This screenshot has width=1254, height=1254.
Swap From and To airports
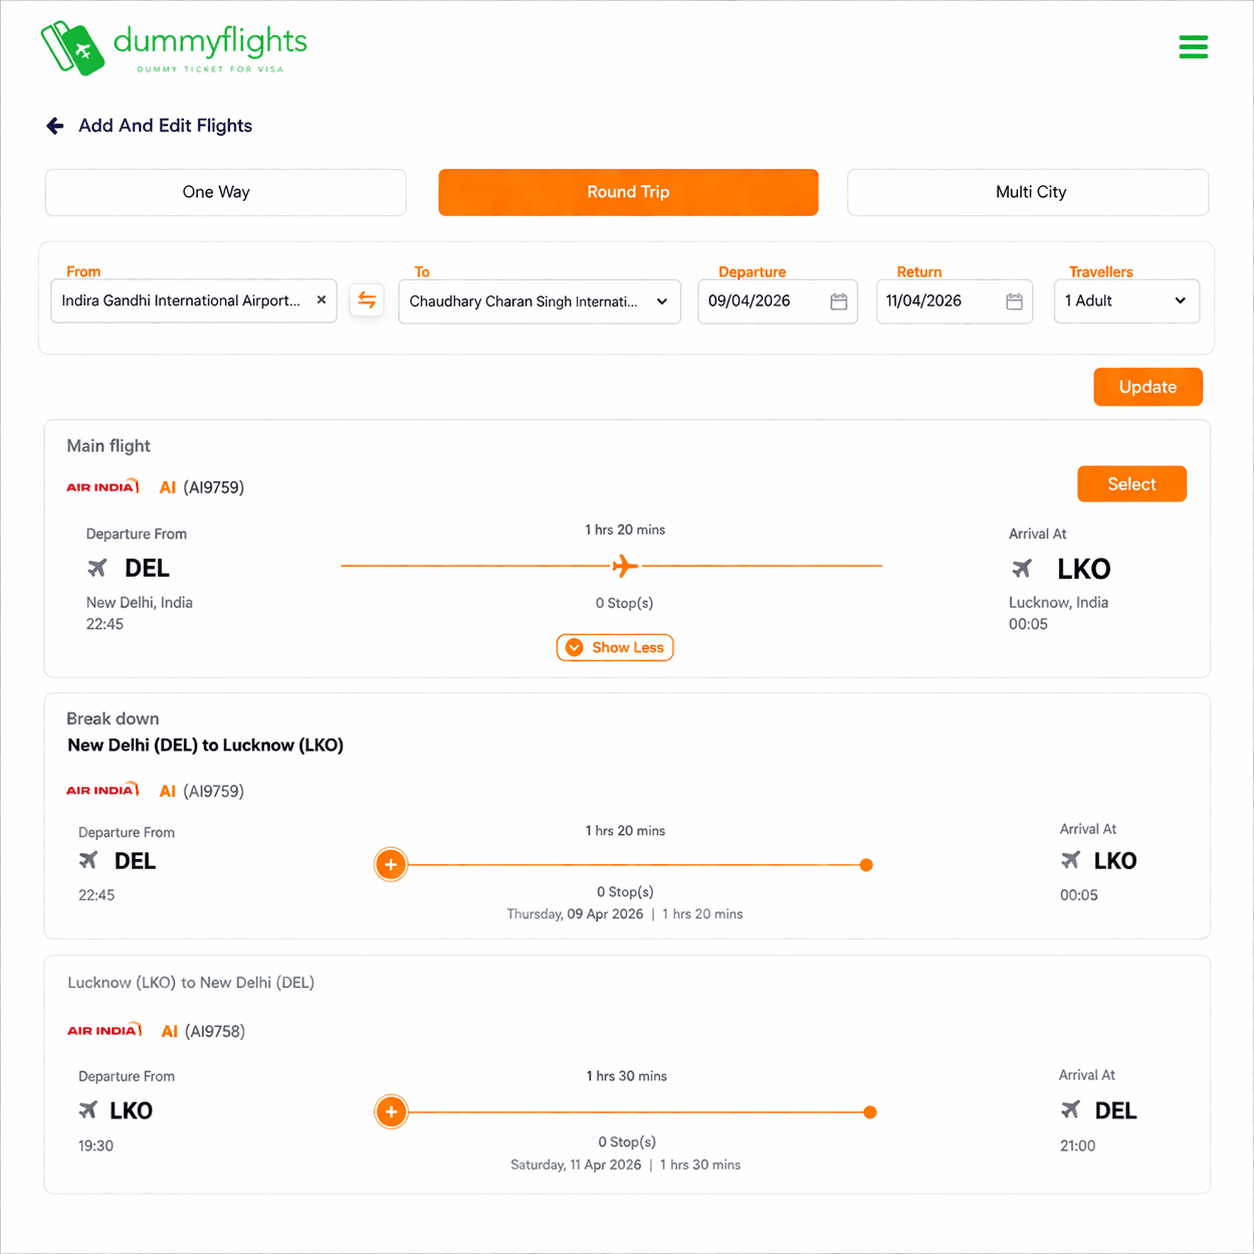[x=367, y=300]
